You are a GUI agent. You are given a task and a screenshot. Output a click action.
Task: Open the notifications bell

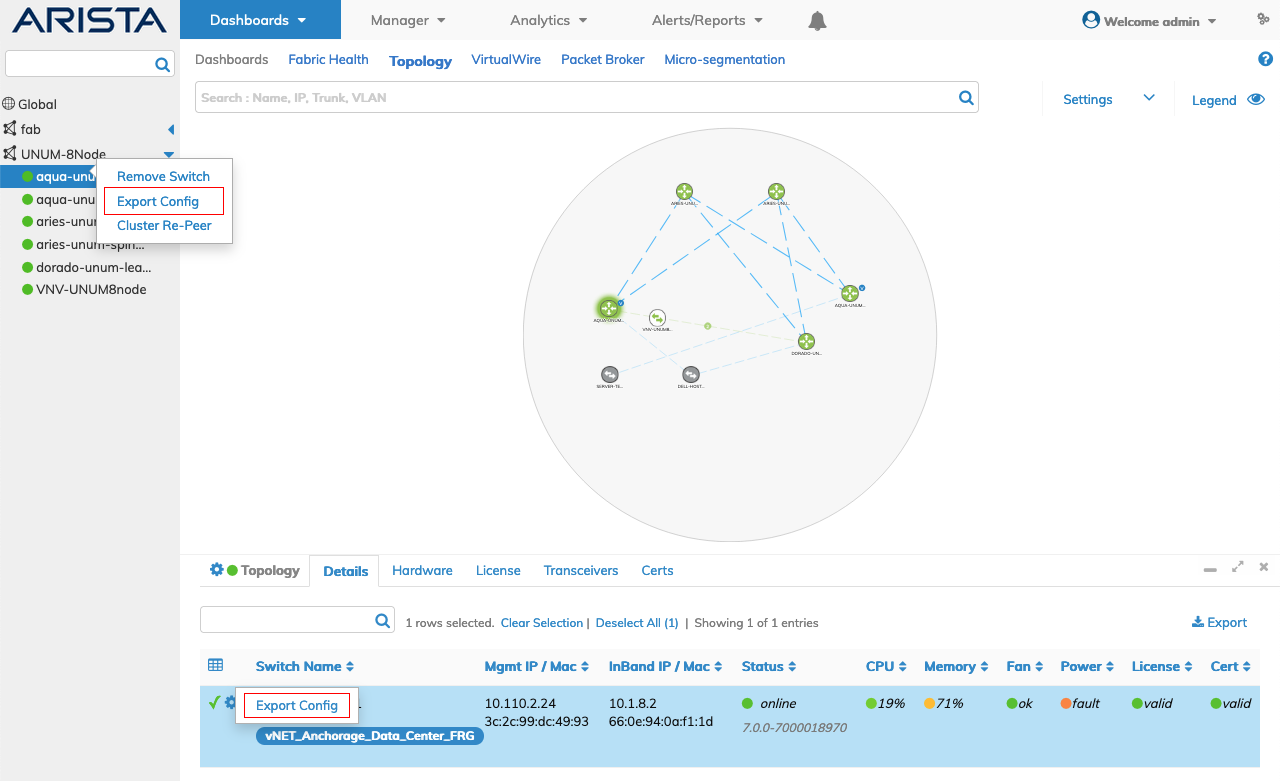(818, 21)
